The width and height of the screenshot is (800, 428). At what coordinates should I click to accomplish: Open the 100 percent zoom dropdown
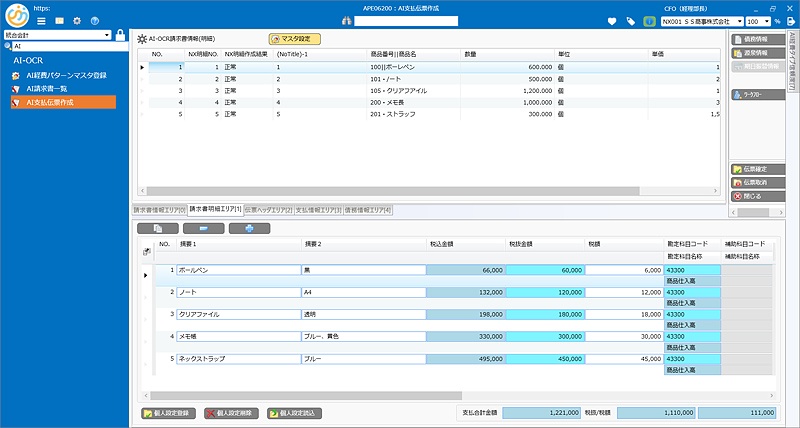pyautogui.click(x=765, y=21)
